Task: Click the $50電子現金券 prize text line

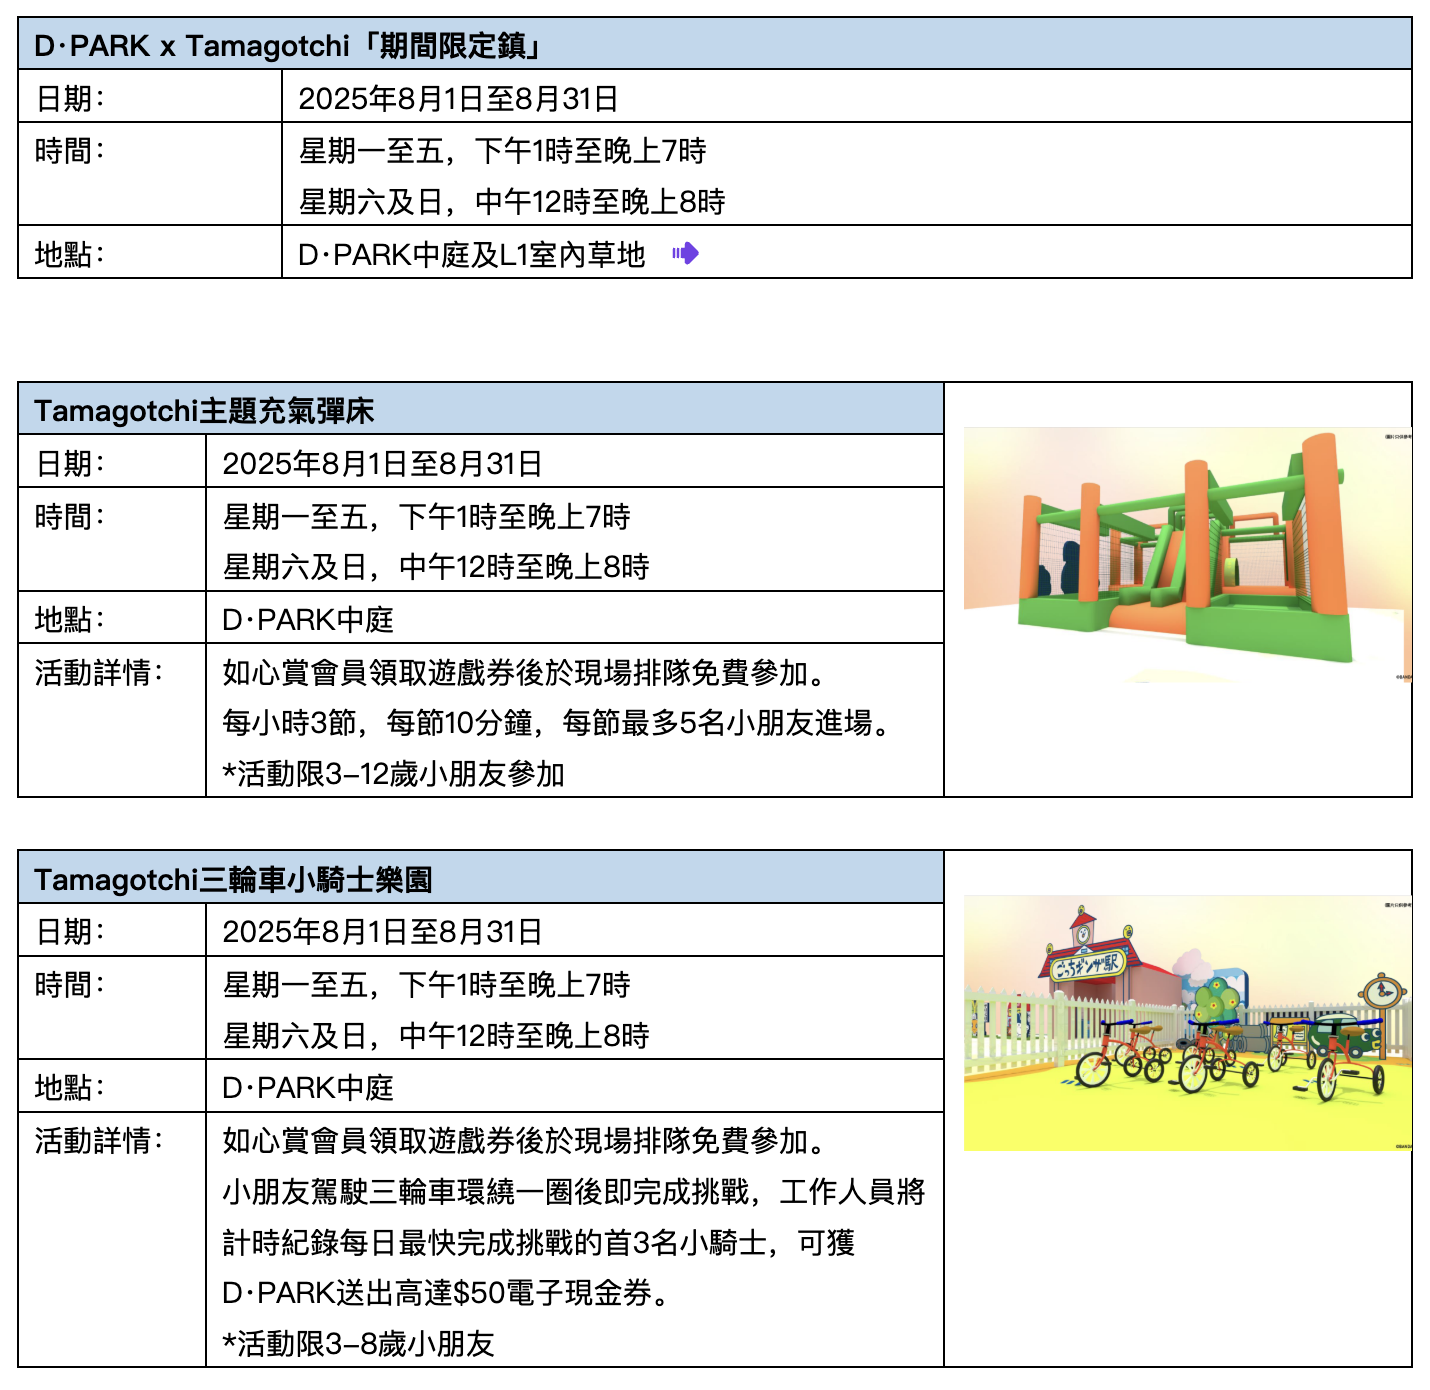Action: click(446, 1292)
